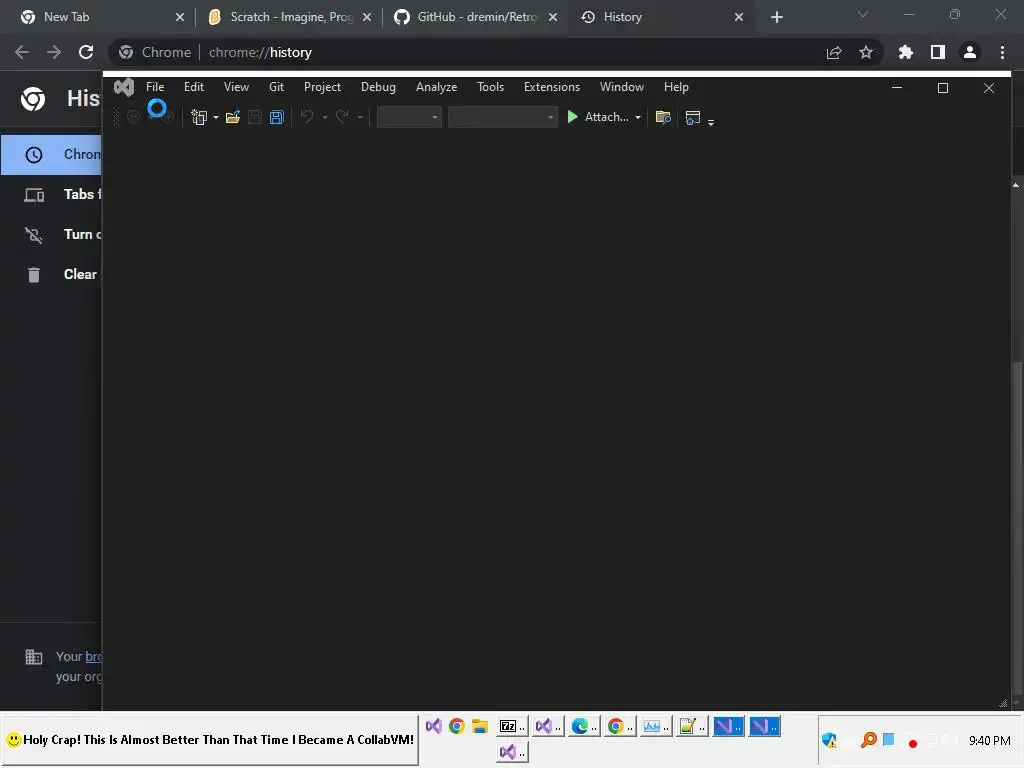Click the Holy Crap taskbar button
The height and width of the screenshot is (768, 1024).
(210, 740)
